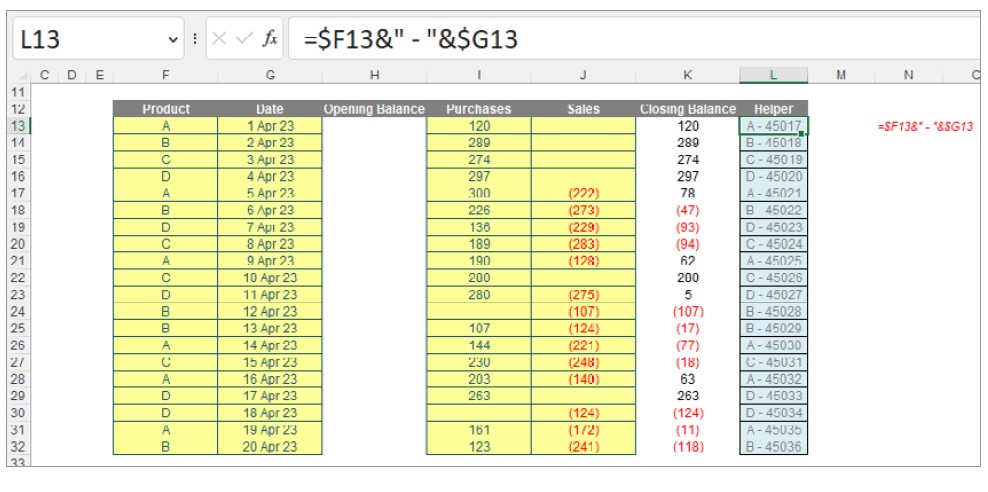Click the Insert Function fx icon

coord(270,39)
